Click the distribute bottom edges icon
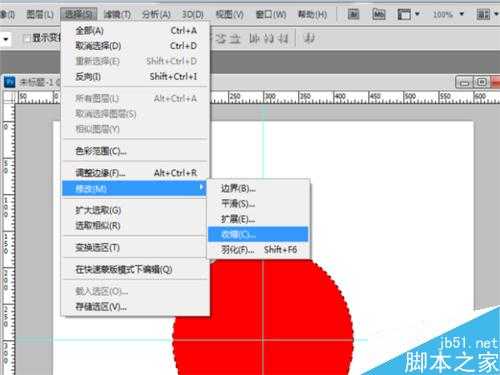This screenshot has width=500, height=375. 235,39
